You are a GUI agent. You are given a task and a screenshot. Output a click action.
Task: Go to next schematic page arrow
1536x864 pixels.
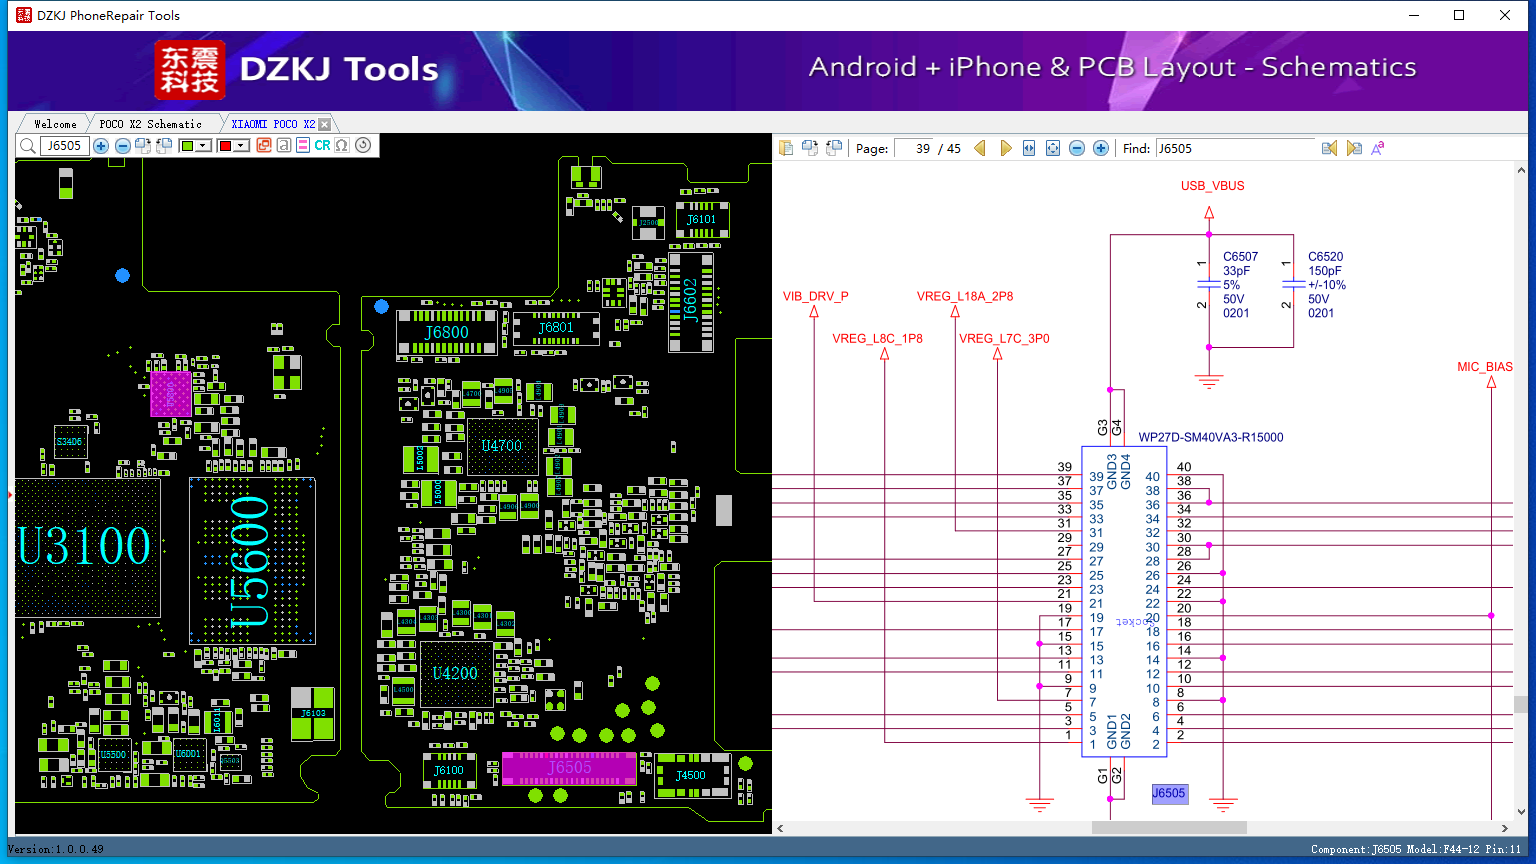[1005, 148]
